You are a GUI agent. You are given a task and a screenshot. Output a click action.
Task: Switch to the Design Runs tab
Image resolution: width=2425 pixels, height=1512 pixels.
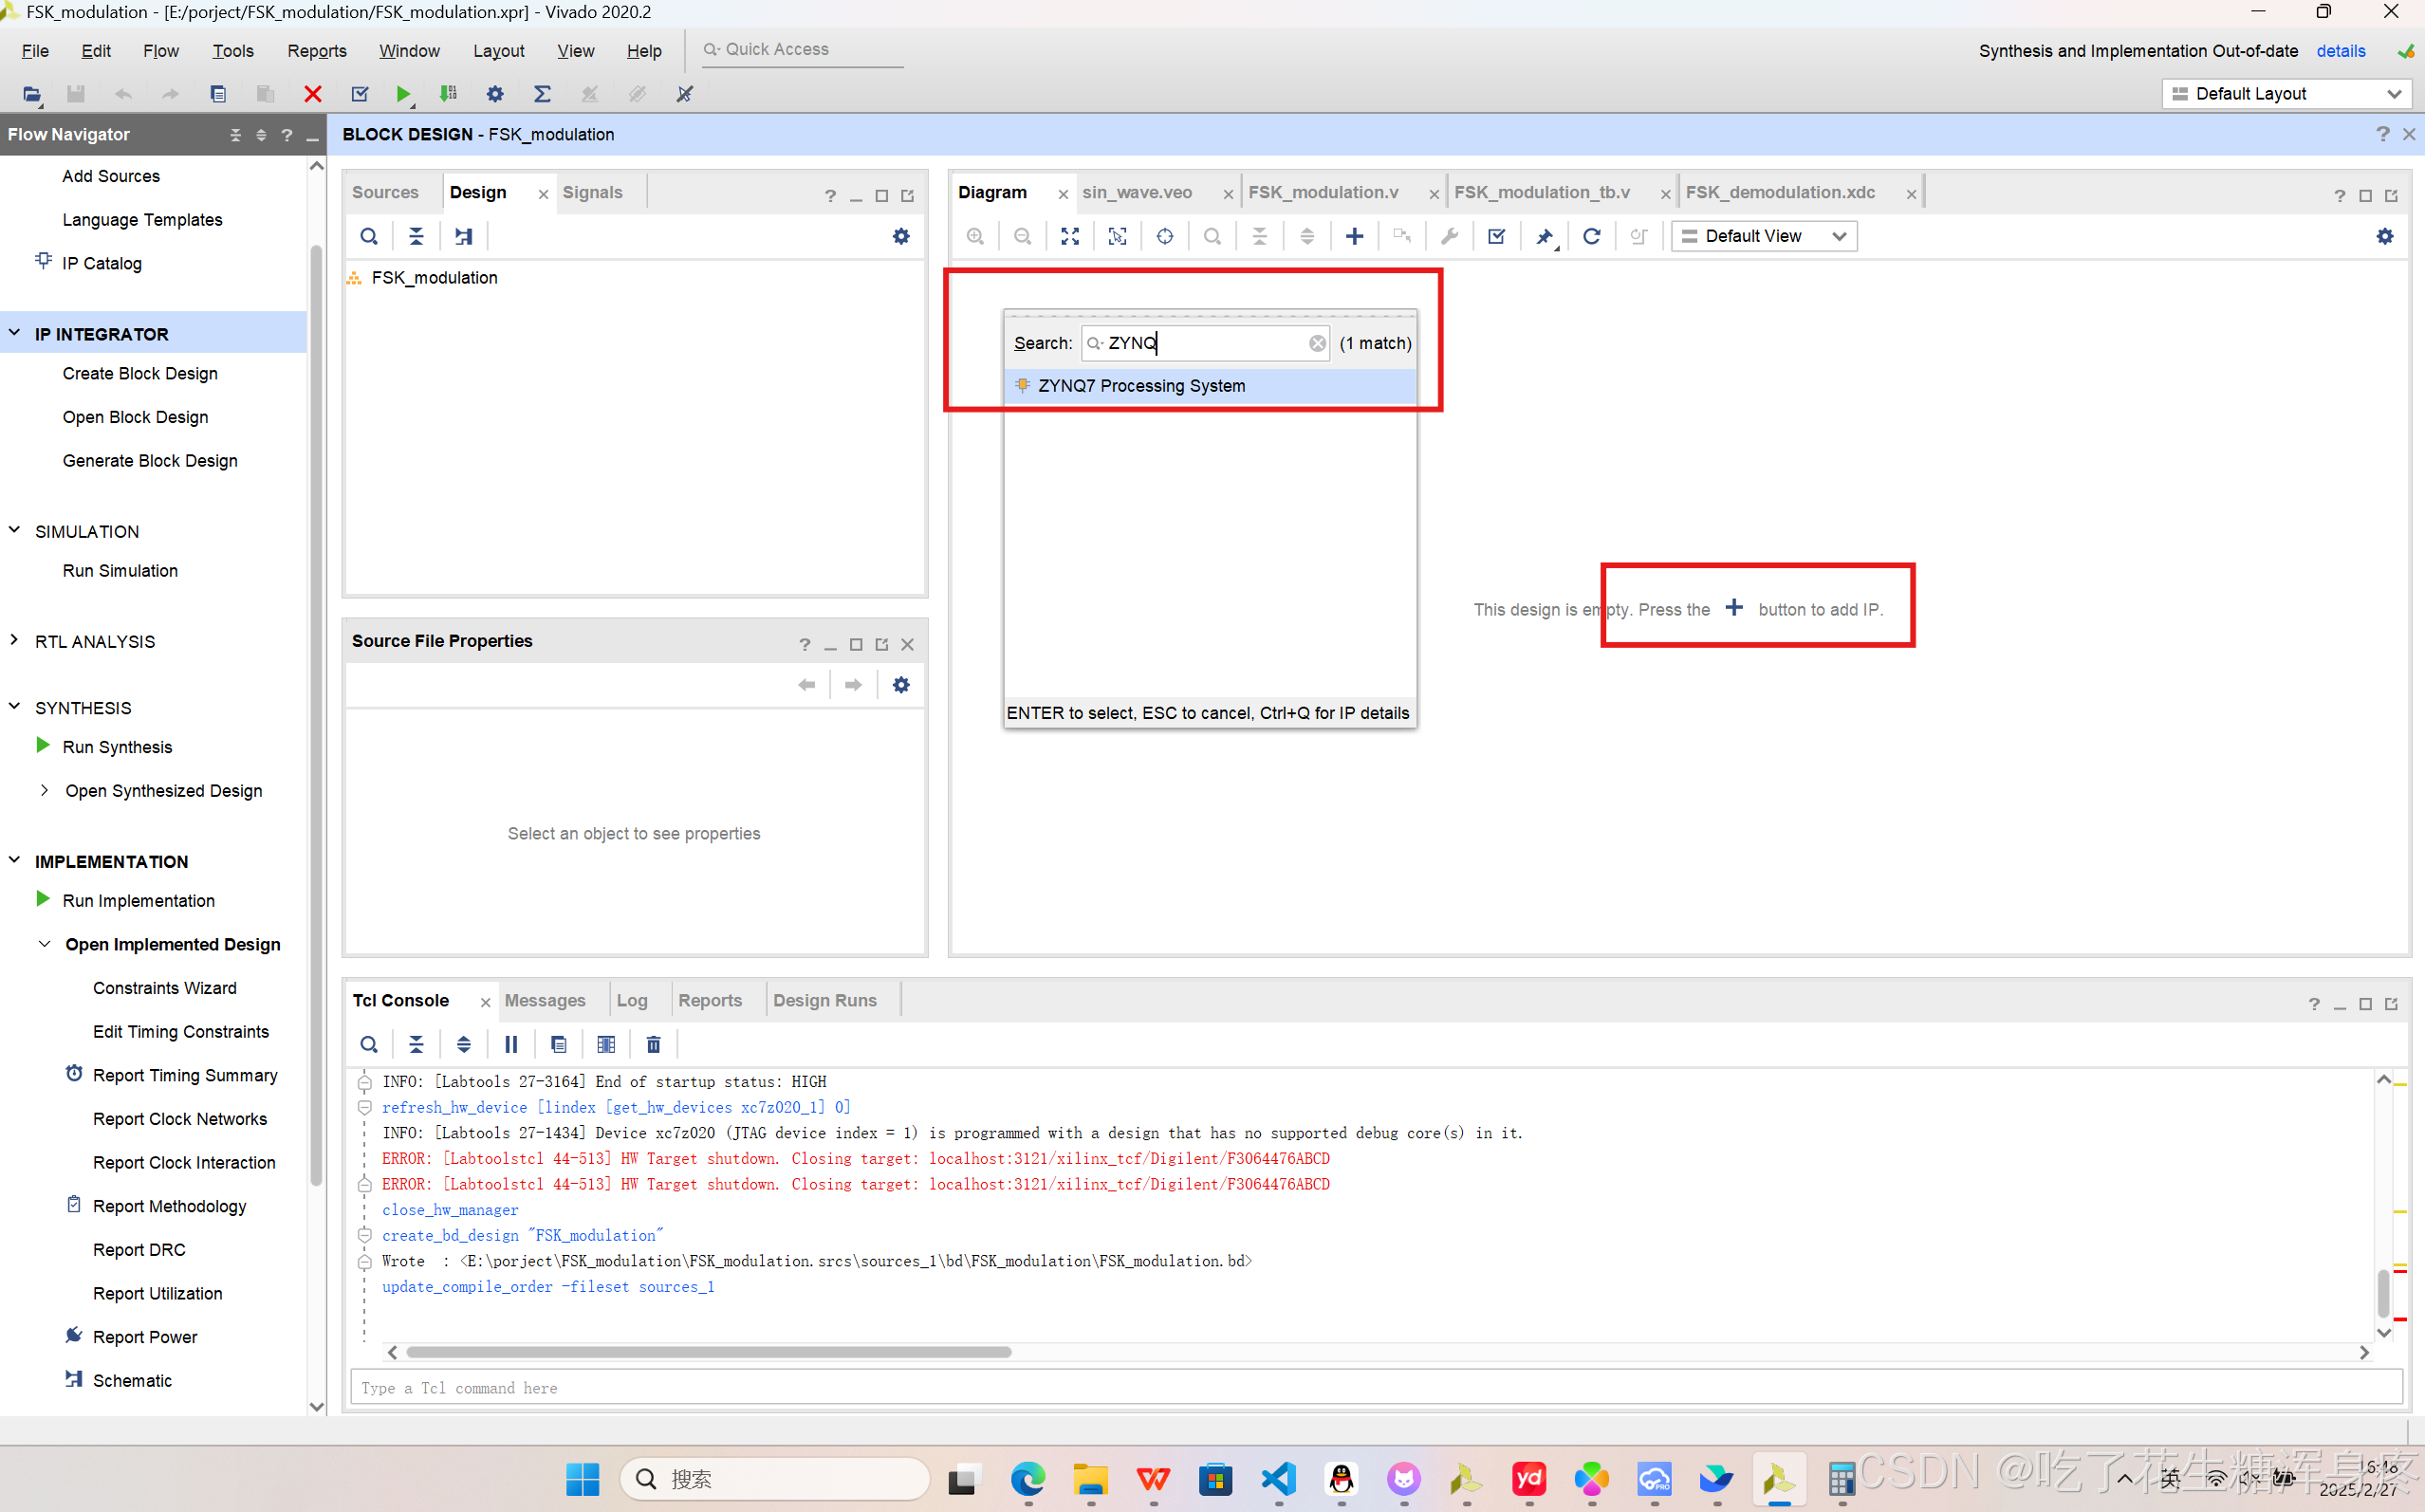[x=825, y=1000]
